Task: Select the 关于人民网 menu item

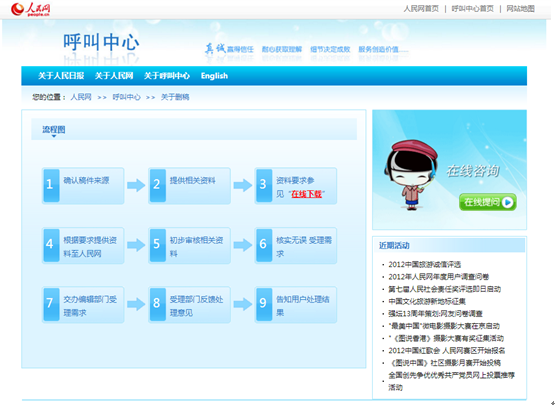Action: [114, 76]
